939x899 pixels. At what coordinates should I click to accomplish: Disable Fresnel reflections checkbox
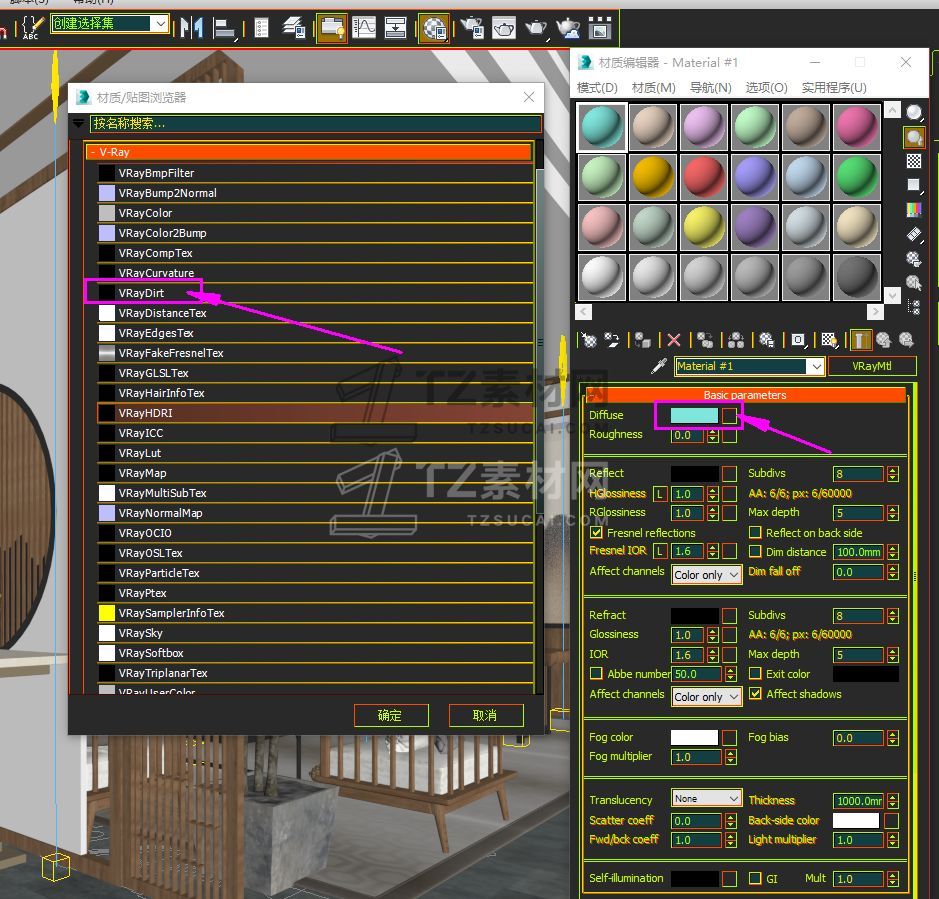(x=597, y=533)
